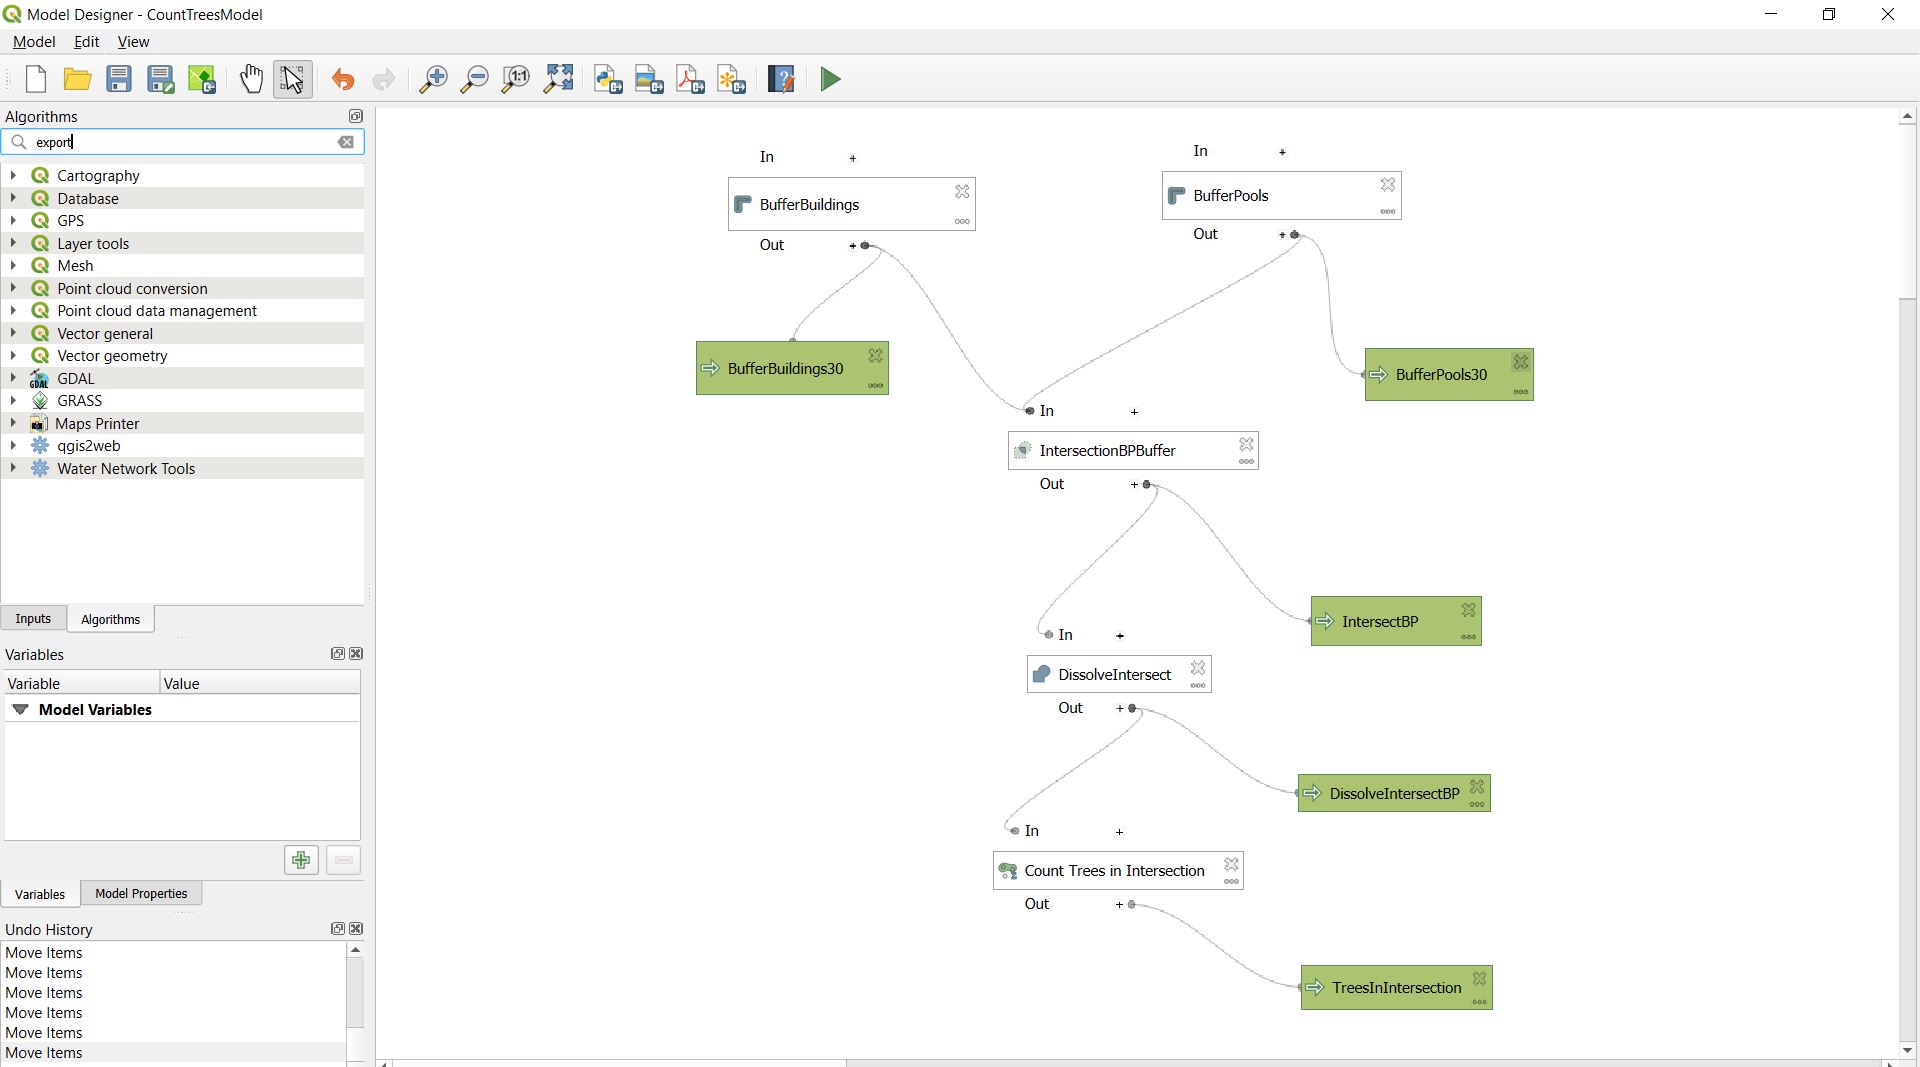
Task: Select Point cloud conversion group
Action: pyautogui.click(x=132, y=288)
